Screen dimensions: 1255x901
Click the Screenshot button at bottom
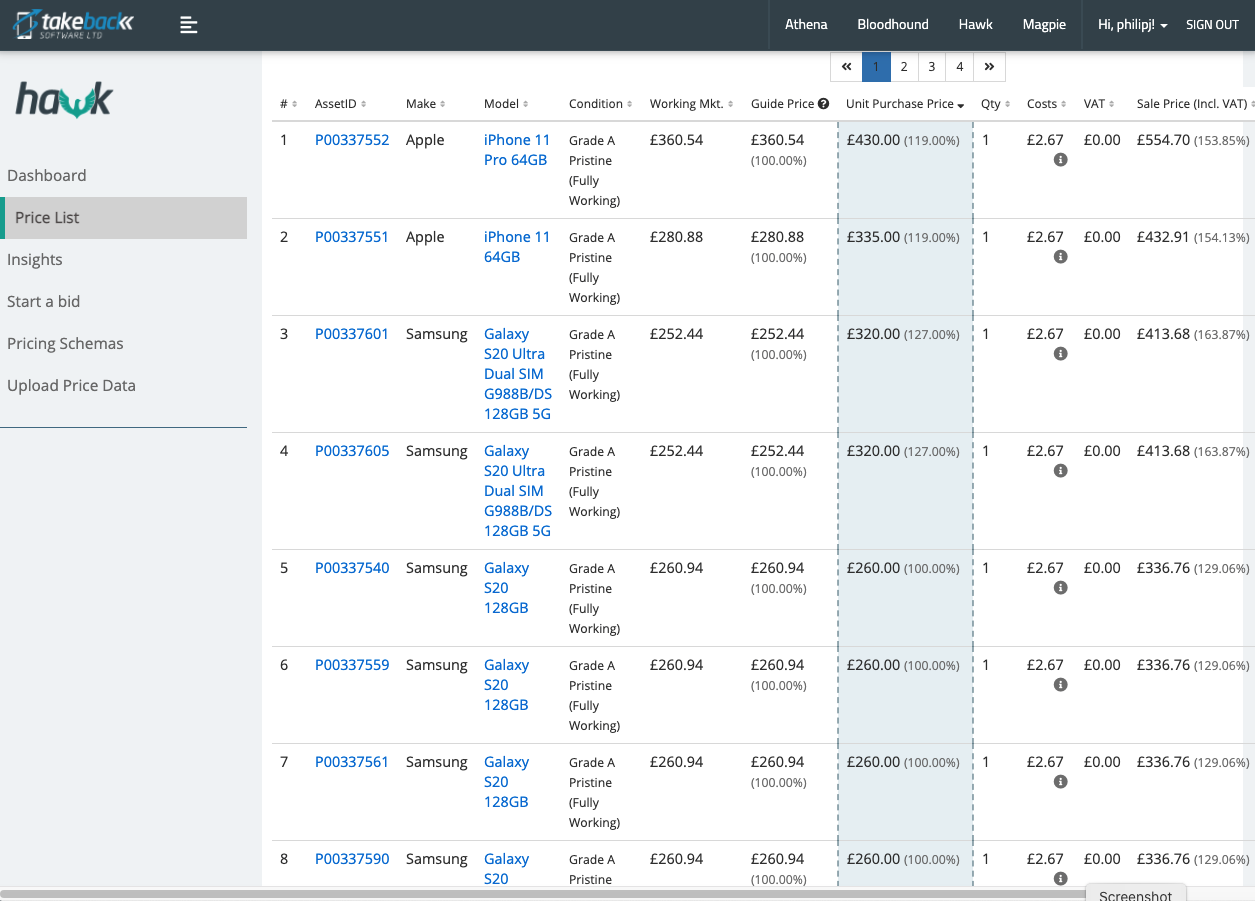pos(1135,892)
